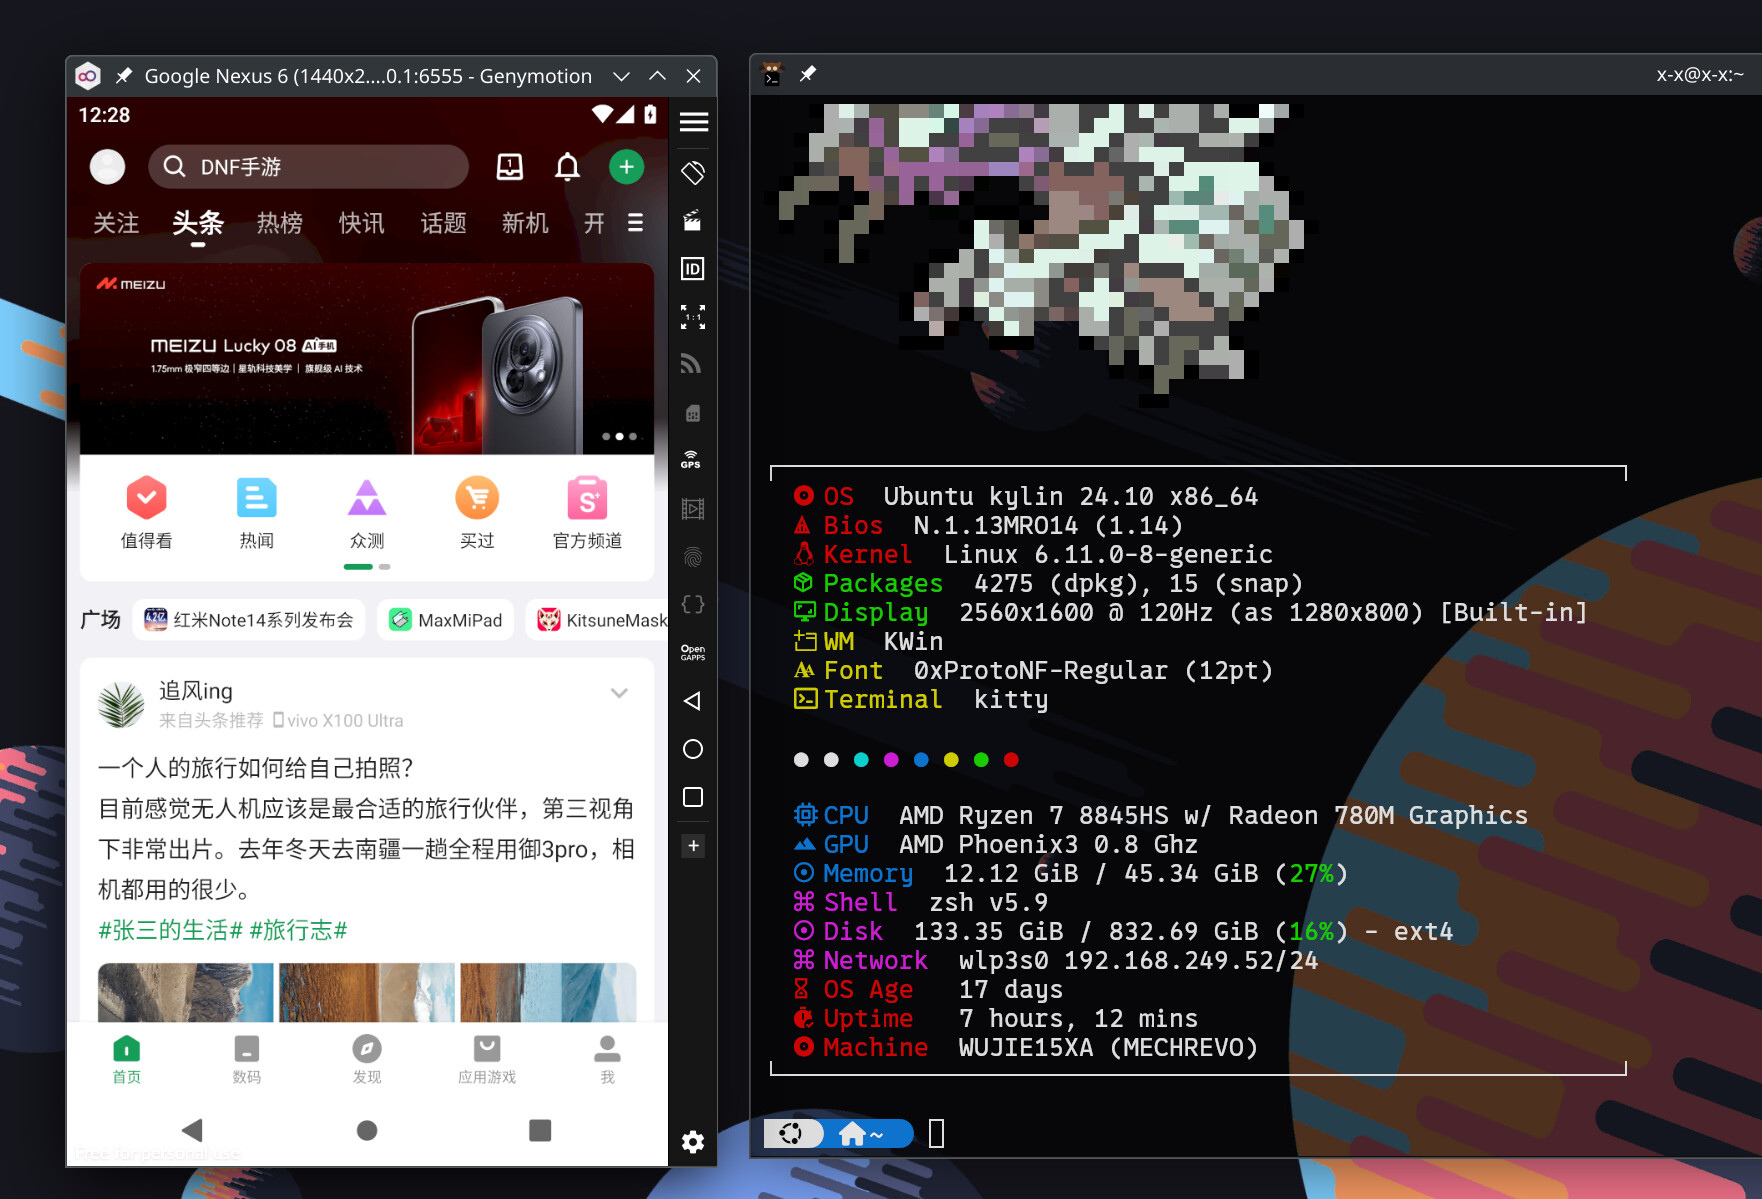Open Genymotion window shade-down chevron
This screenshot has height=1199, width=1762.
coord(621,76)
